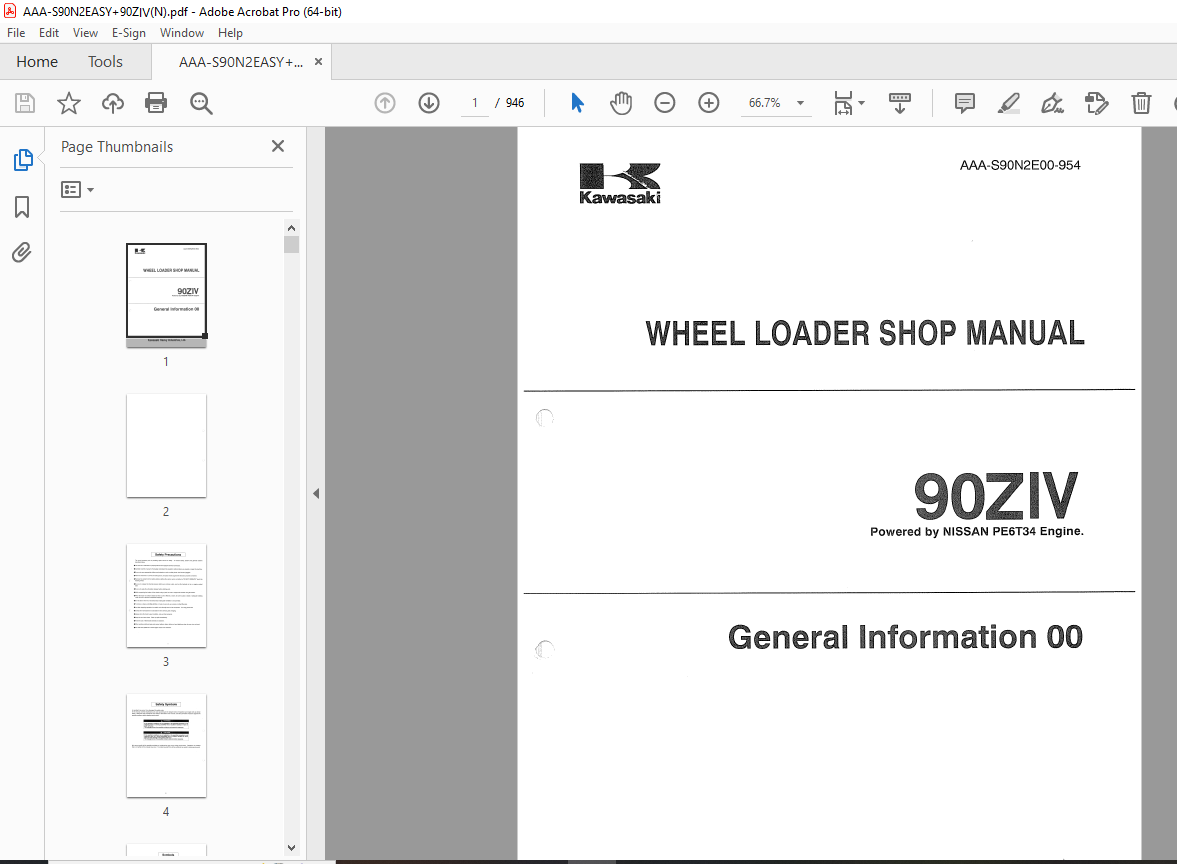Select page 1 thumbnail
Viewport: 1177px width, 864px height.
pos(166,295)
